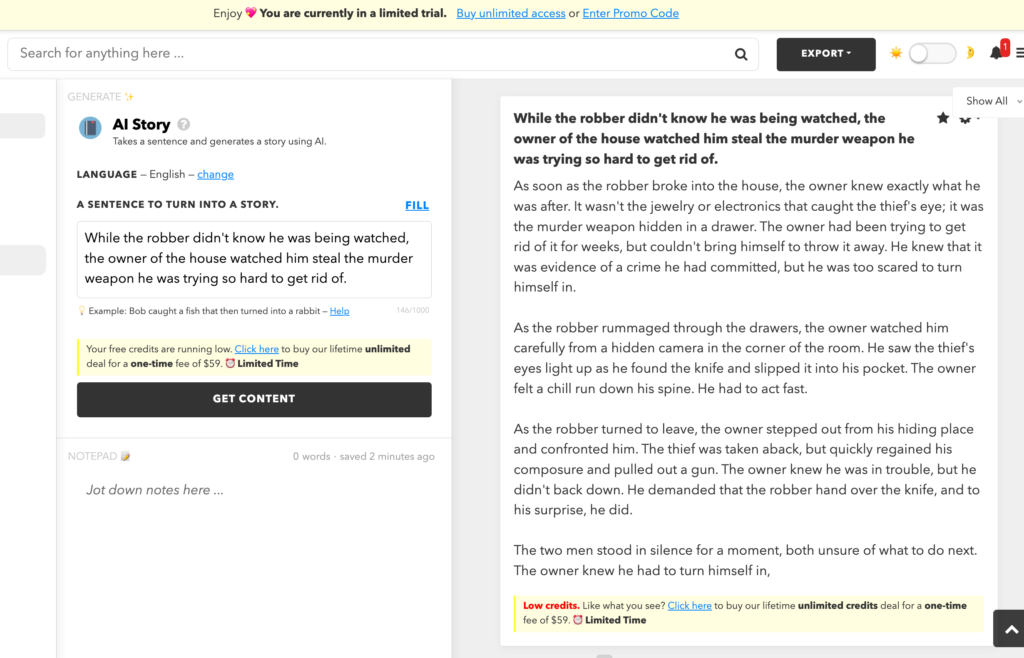
Task: Click the sun light-mode icon
Action: (x=896, y=53)
